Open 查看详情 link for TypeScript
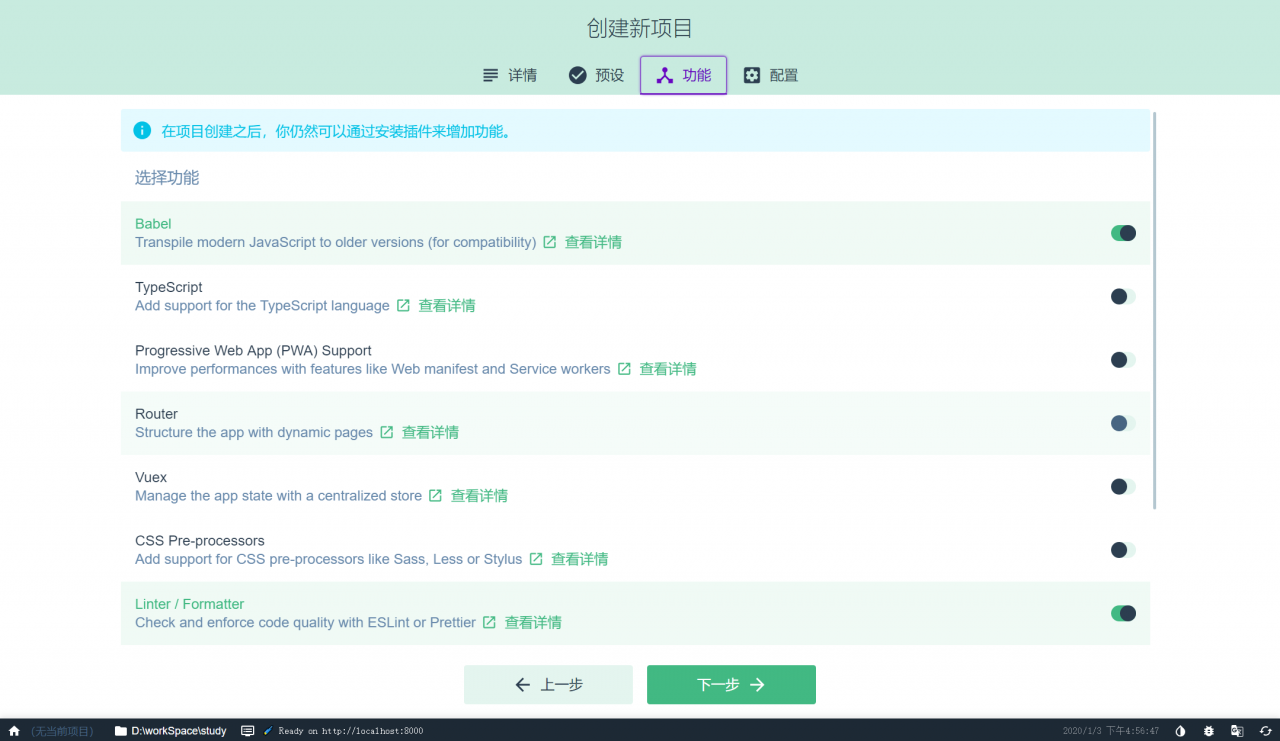 tap(447, 306)
